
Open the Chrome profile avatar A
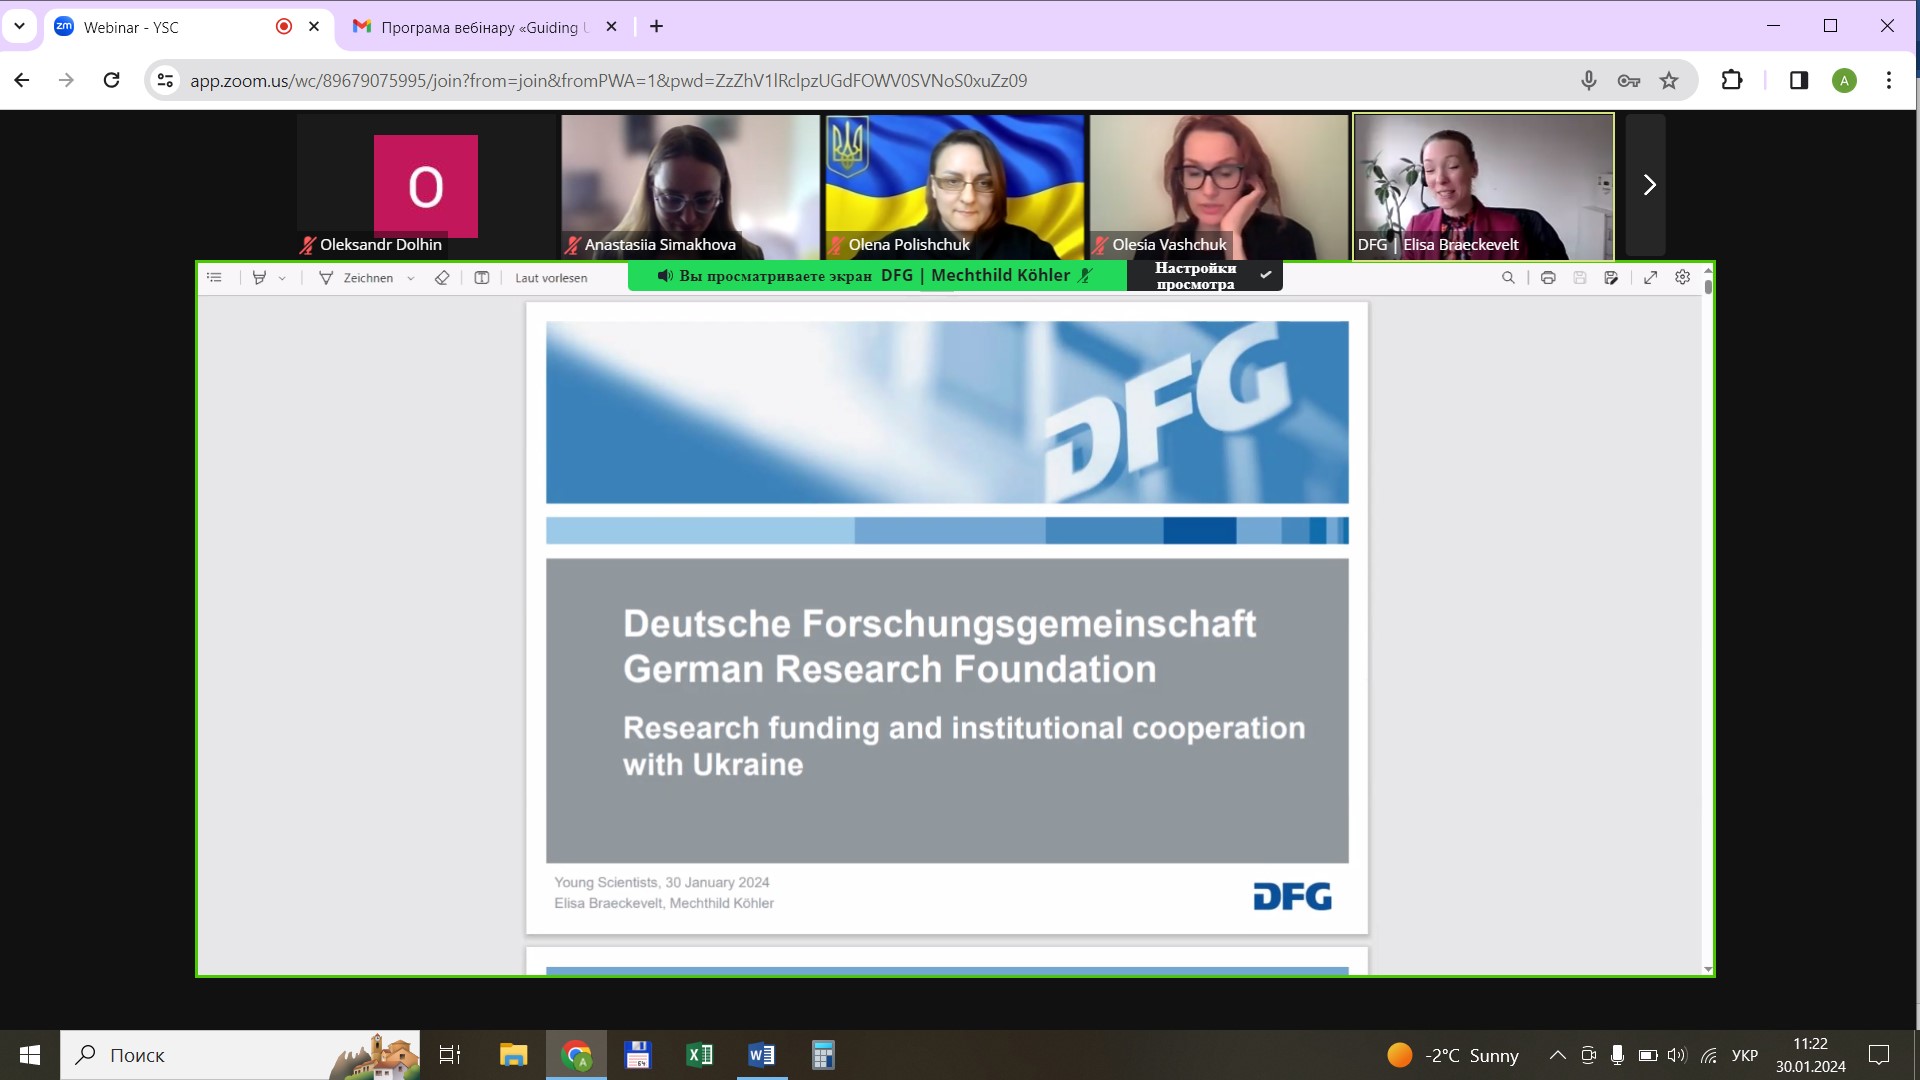pos(1845,81)
